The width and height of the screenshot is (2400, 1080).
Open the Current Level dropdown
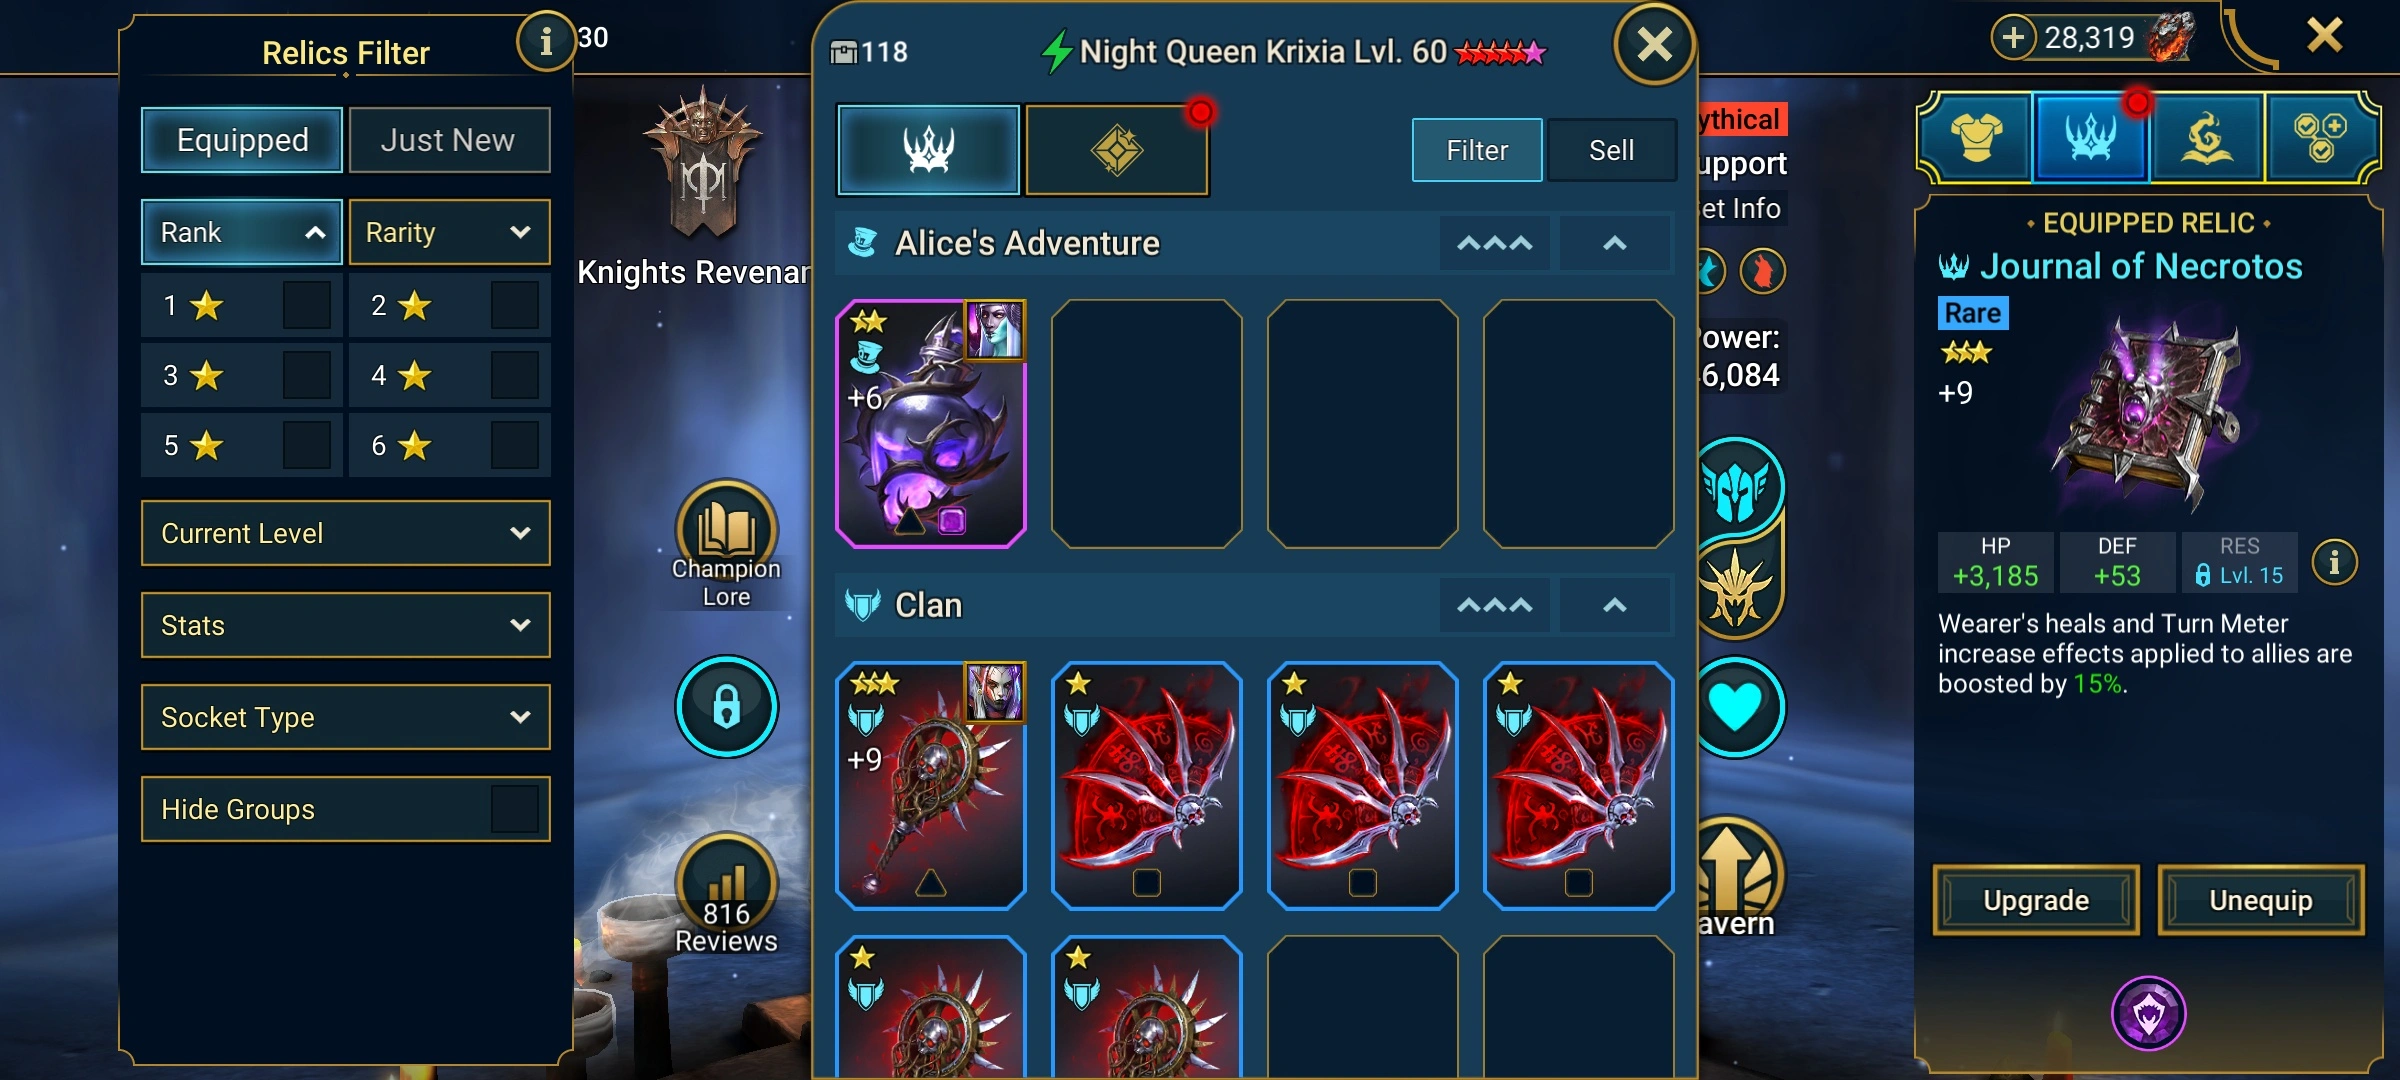[346, 533]
